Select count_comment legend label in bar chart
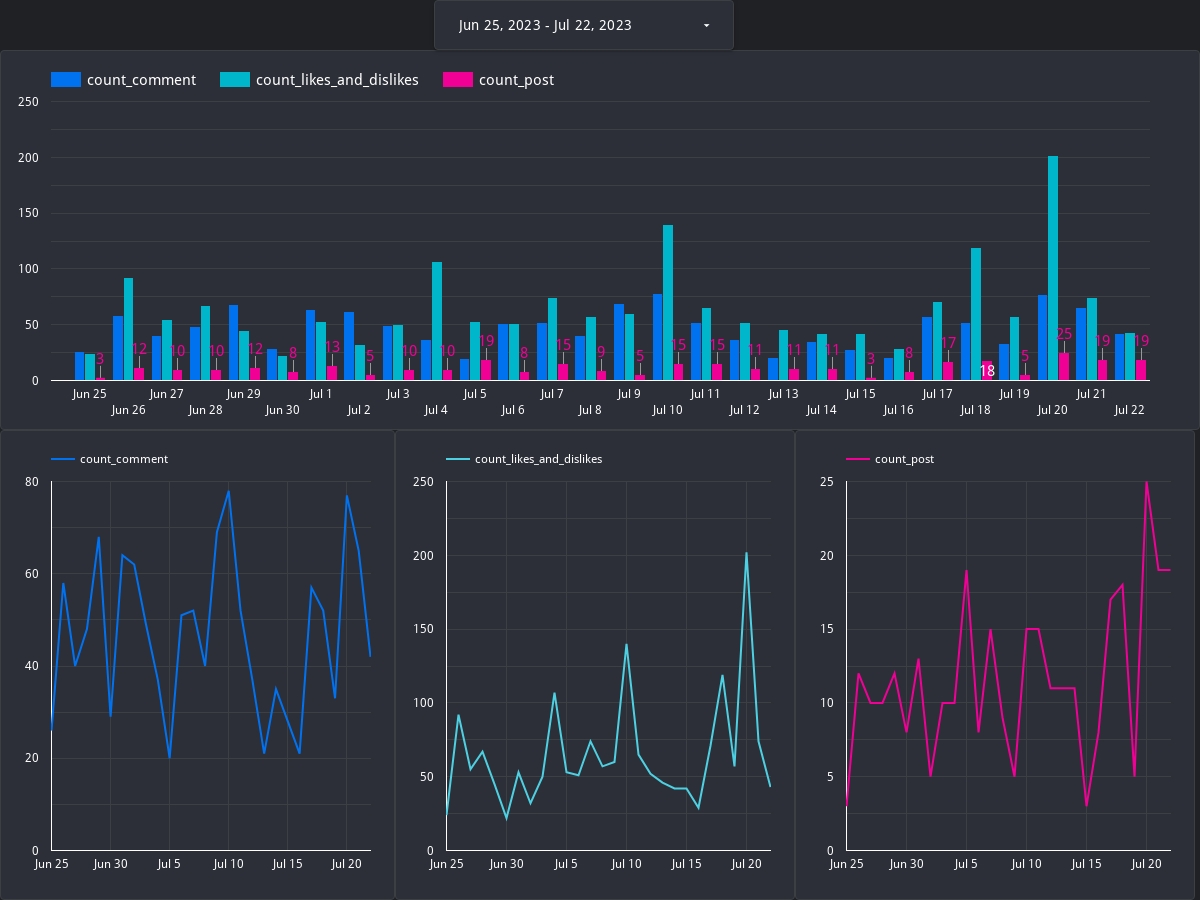Screen dimensions: 1200x900 click(x=141, y=80)
